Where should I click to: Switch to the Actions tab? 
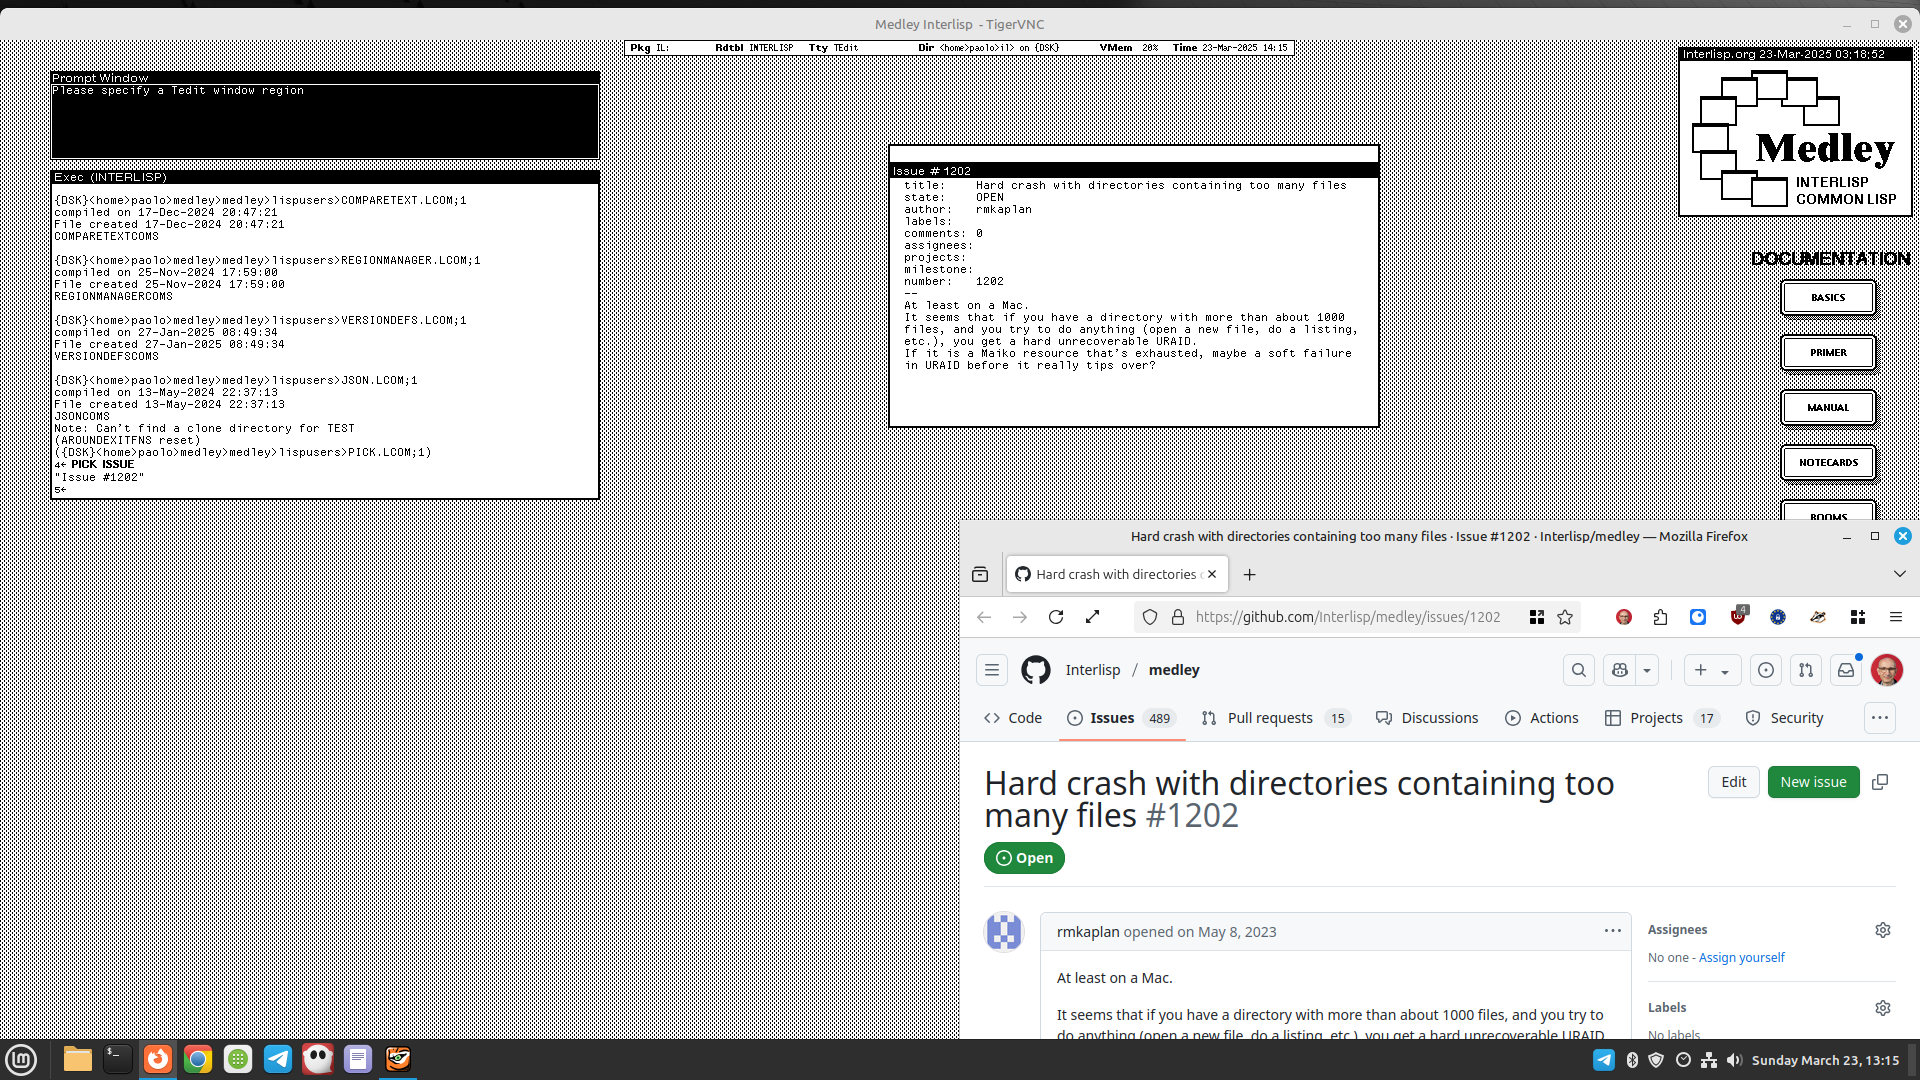1542,718
